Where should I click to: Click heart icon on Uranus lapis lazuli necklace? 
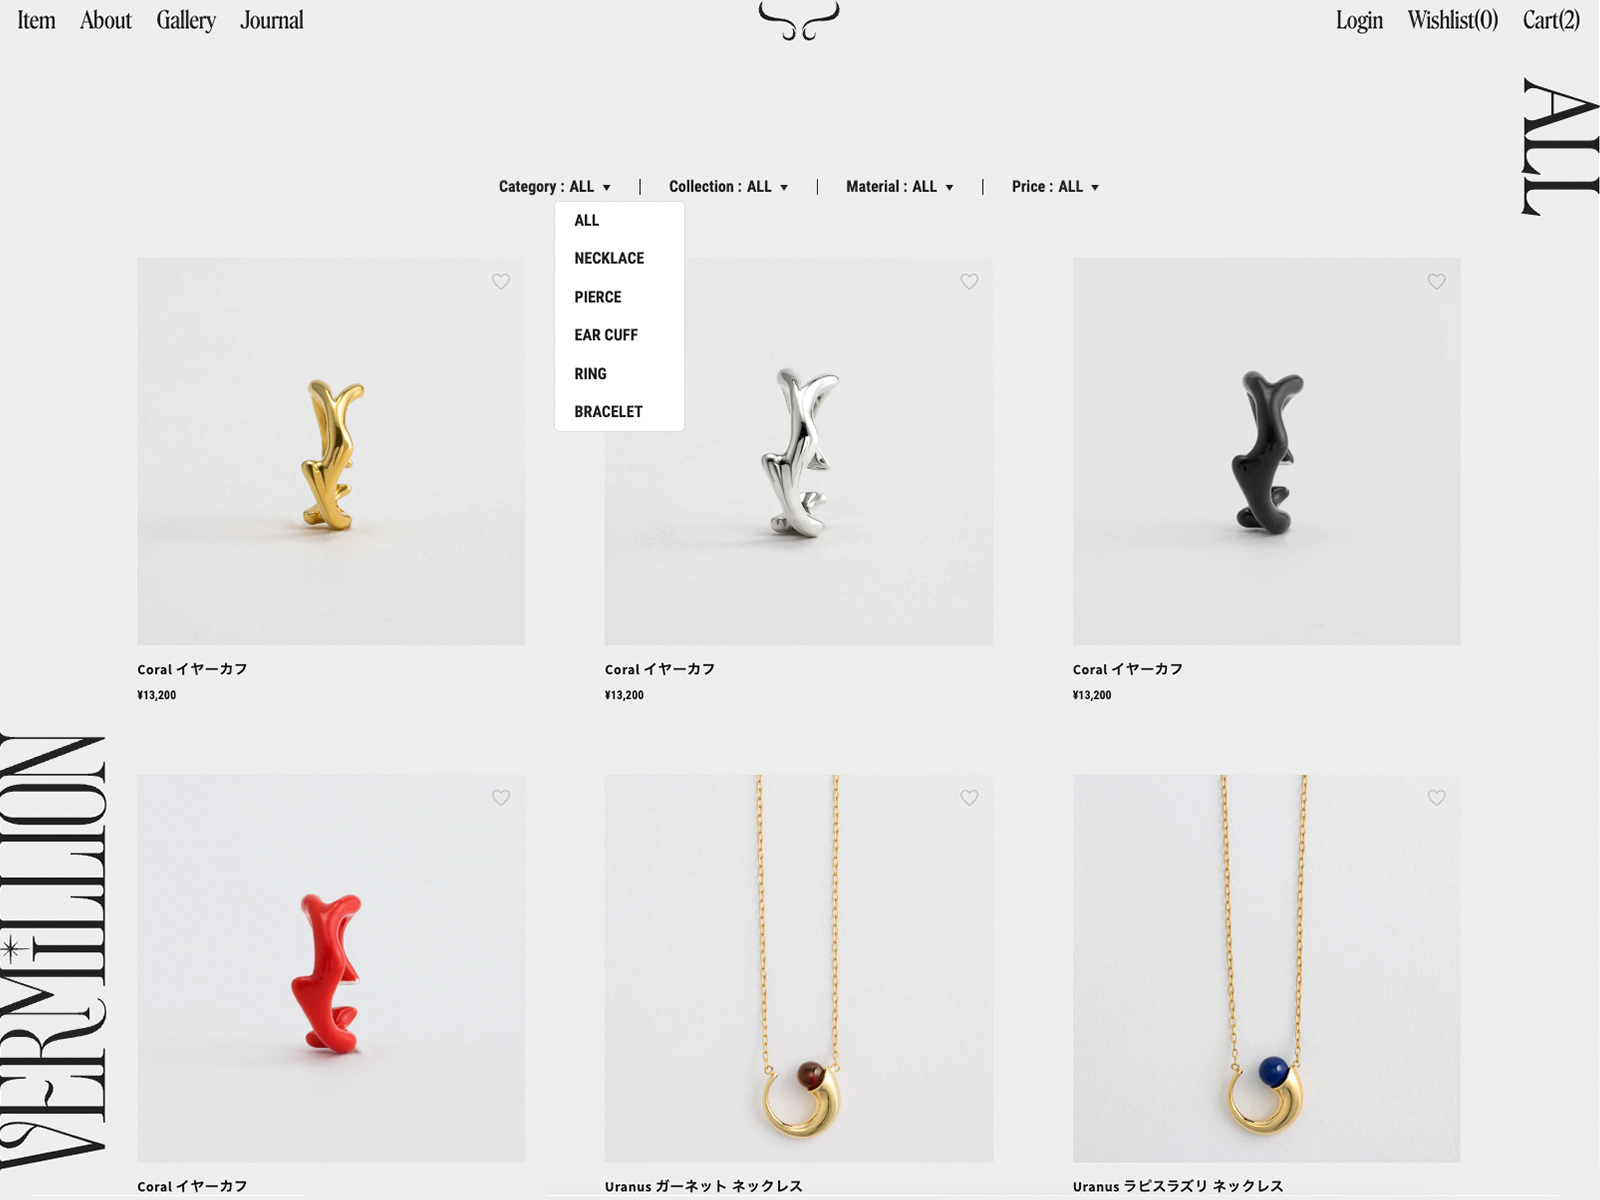(1437, 798)
